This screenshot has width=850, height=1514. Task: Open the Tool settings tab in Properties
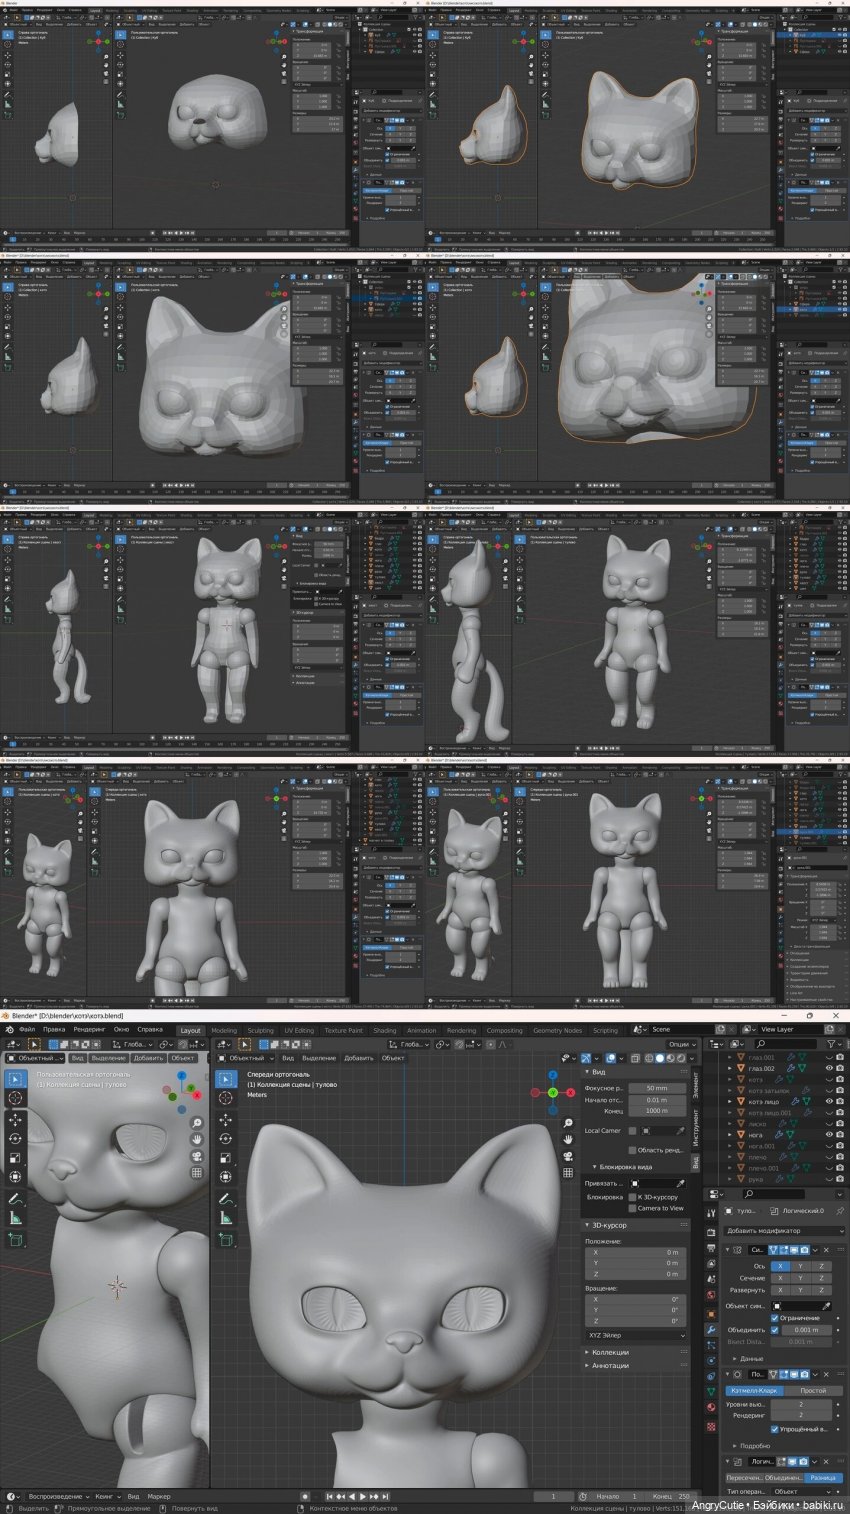click(711, 1213)
